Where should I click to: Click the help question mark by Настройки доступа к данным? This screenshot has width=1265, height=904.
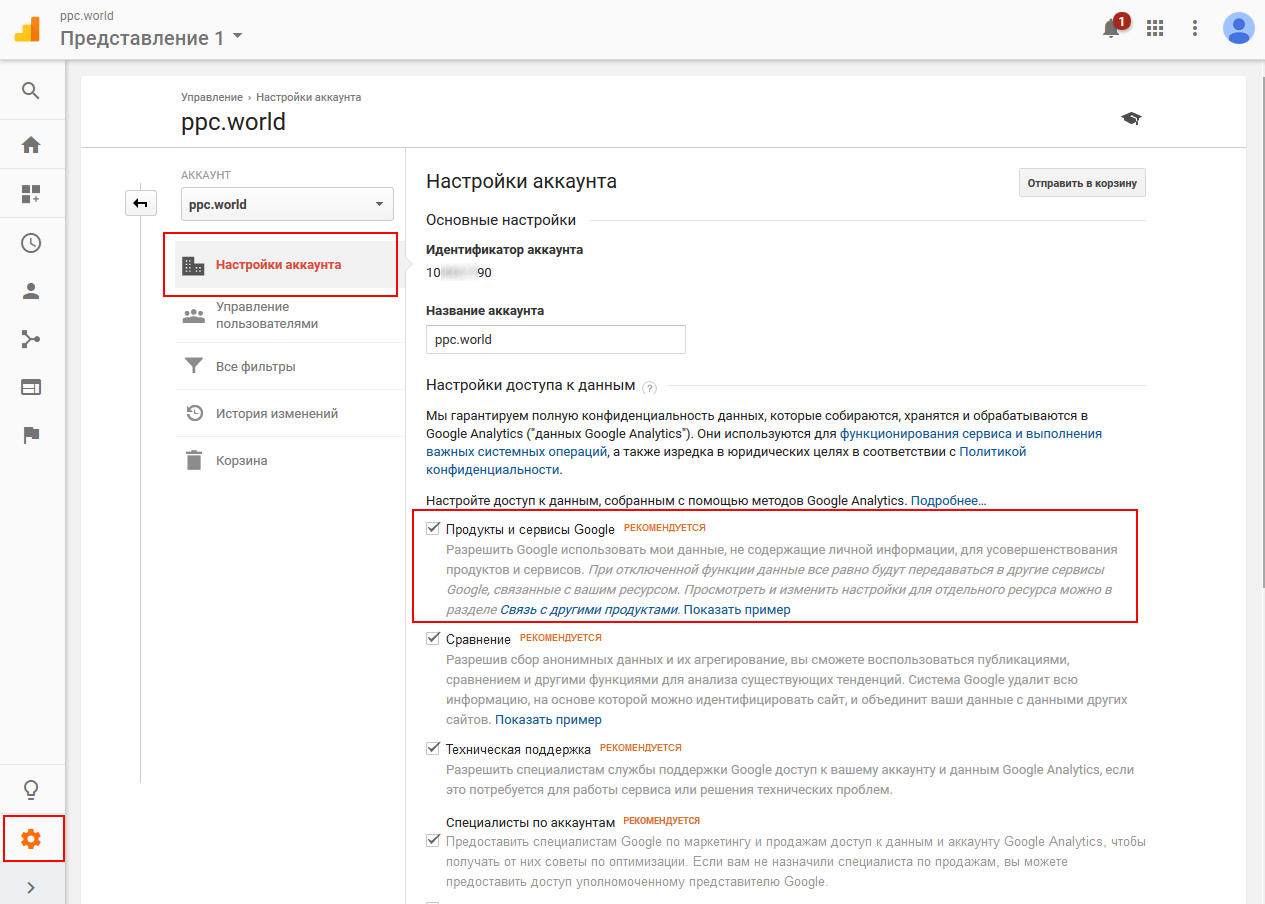[x=650, y=387]
